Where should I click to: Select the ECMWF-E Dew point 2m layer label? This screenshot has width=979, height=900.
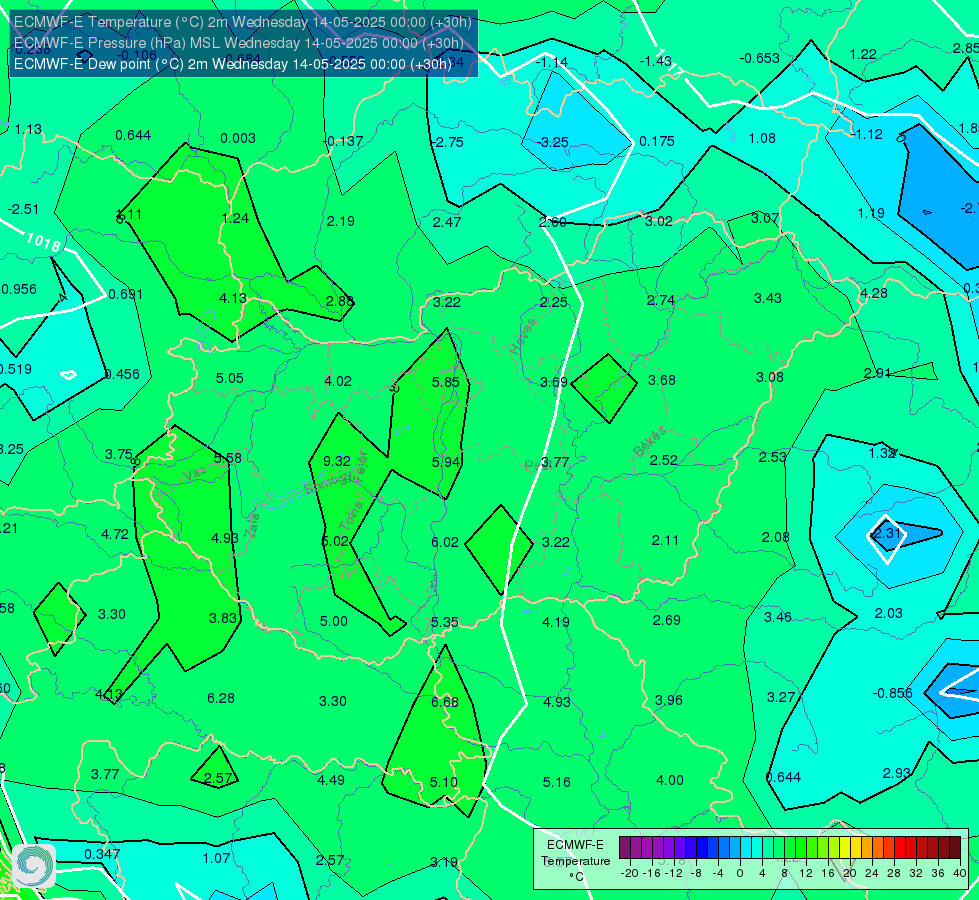232,64
